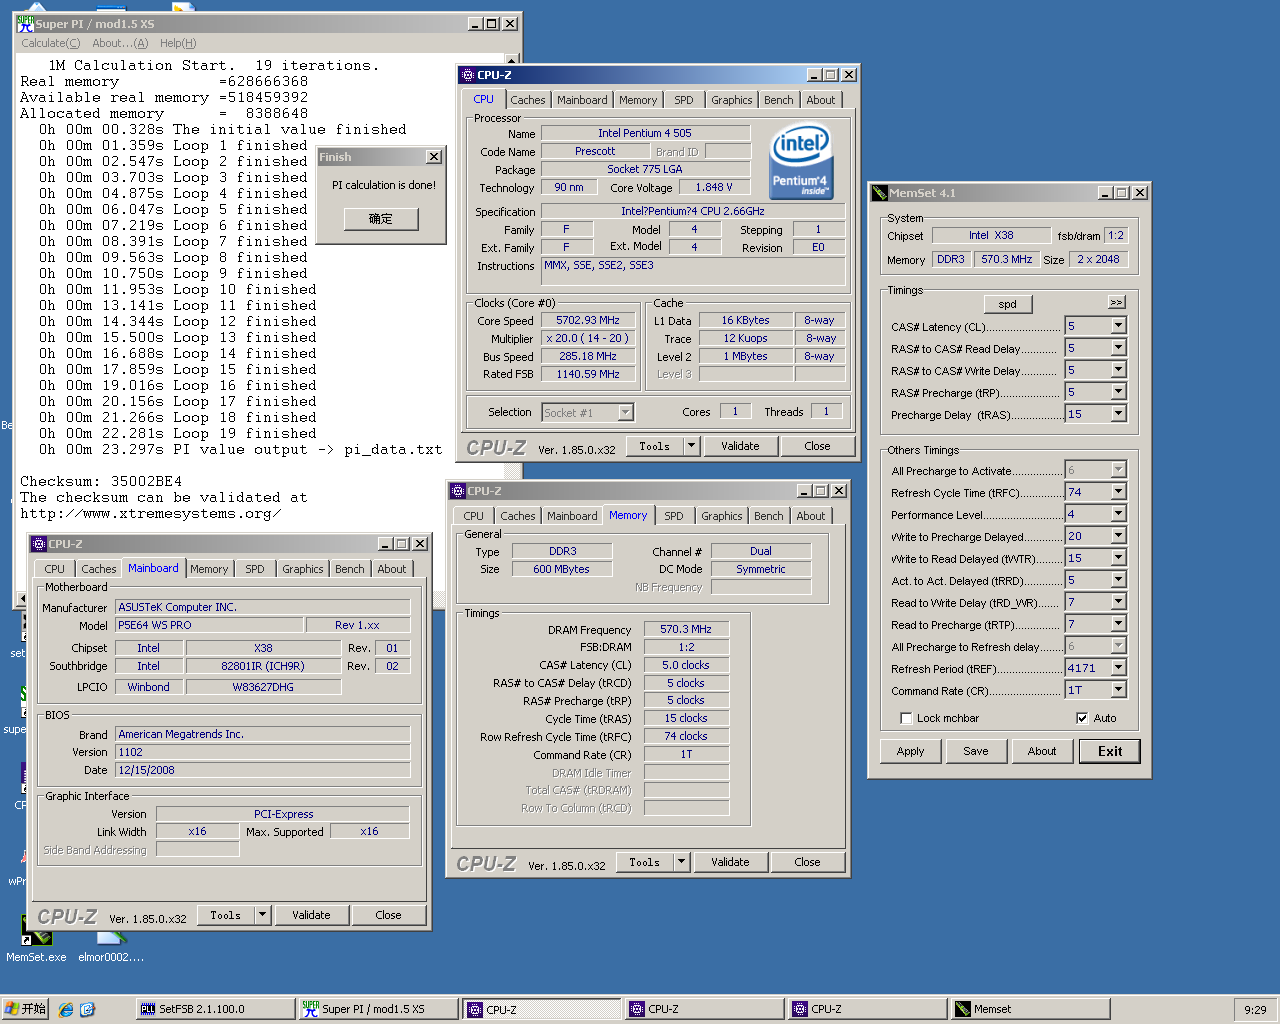Open Tools dropdown arrow in CPU-Z CPU window

pos(691,446)
